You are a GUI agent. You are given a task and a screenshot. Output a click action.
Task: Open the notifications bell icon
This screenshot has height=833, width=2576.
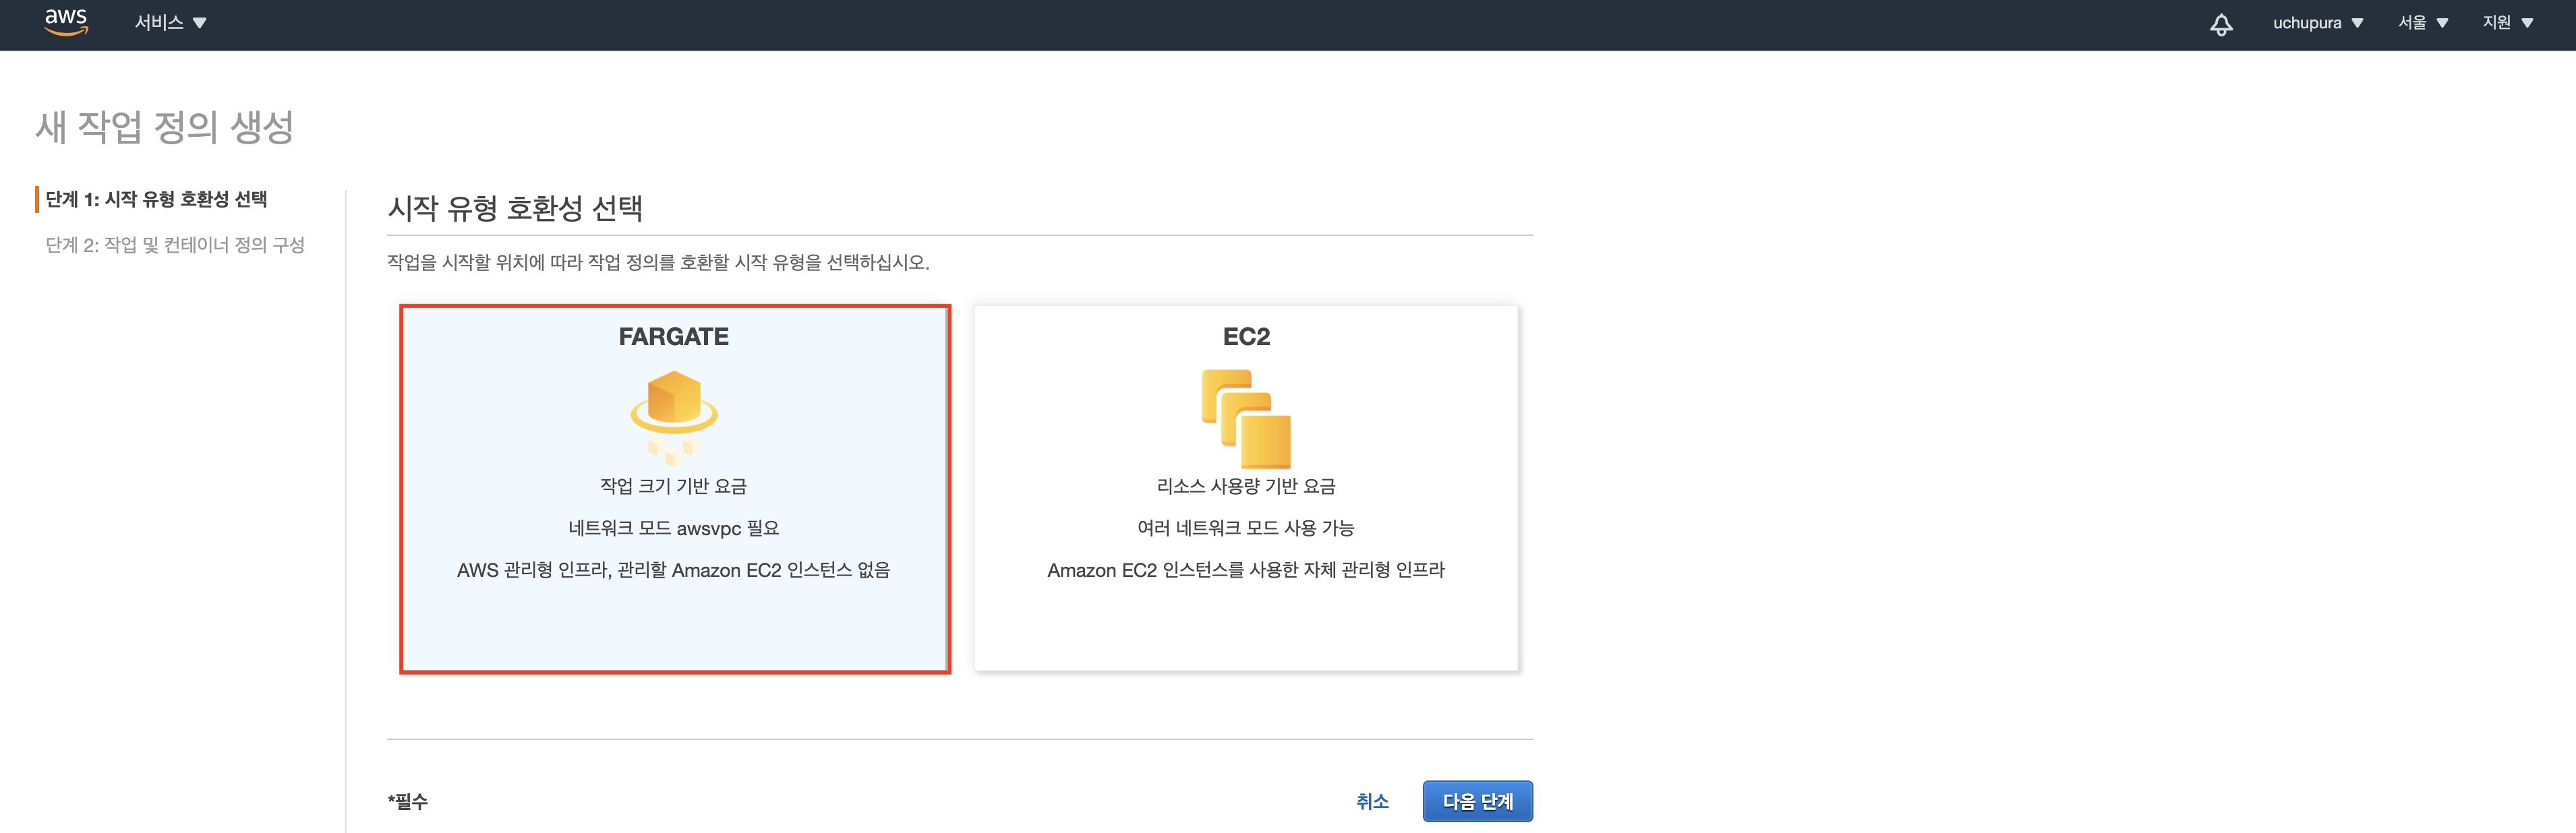[2221, 24]
